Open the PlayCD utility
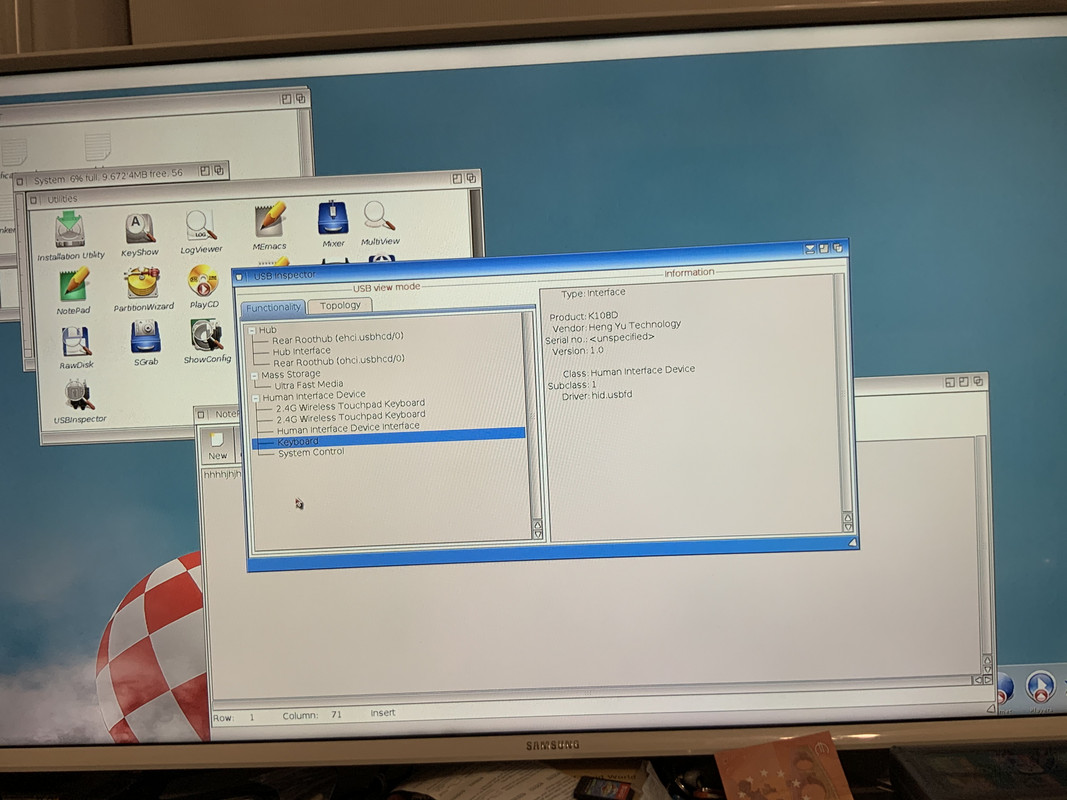Image resolution: width=1067 pixels, height=800 pixels. [203, 286]
